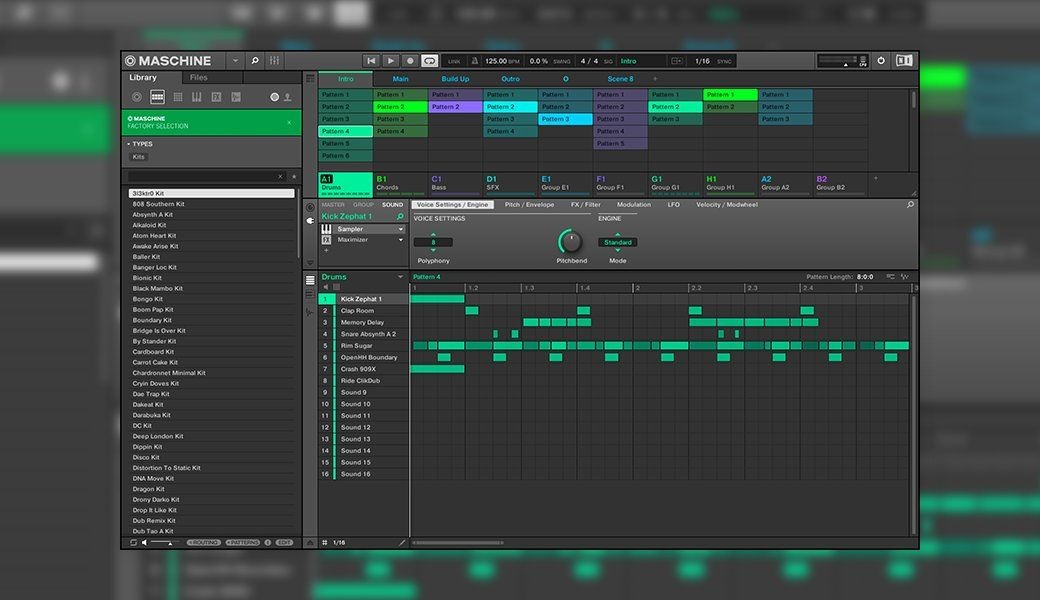Select the Effects FX icon in Library
1040x600 pixels.
point(216,97)
